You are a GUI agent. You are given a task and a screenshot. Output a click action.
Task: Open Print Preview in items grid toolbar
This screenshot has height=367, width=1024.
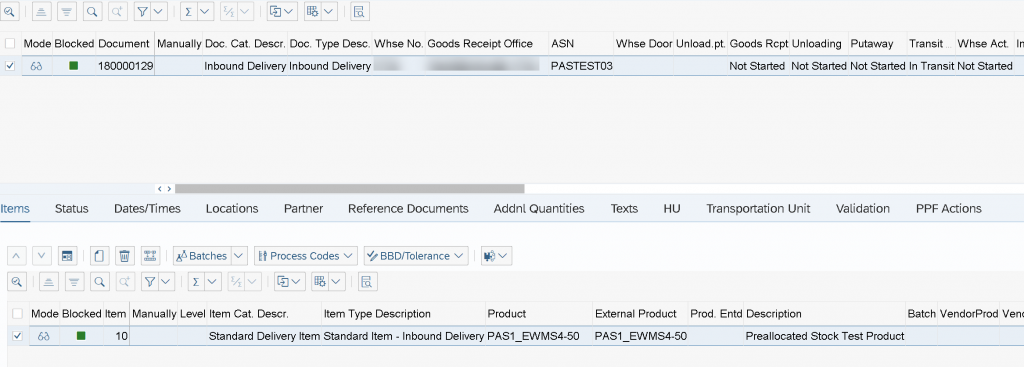tap(367, 281)
